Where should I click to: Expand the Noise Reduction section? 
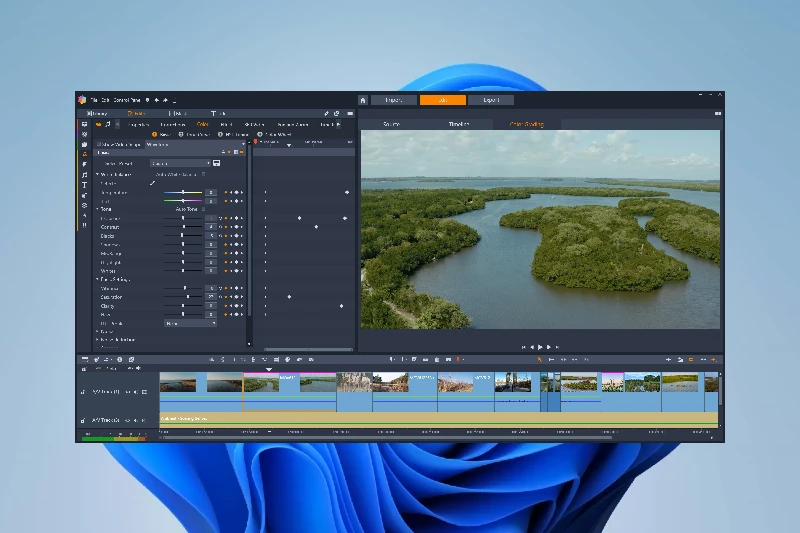click(x=97, y=340)
